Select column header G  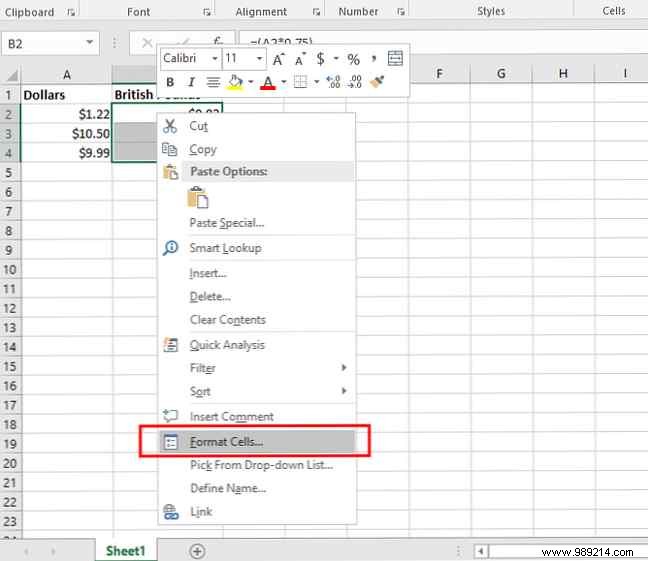click(x=501, y=74)
